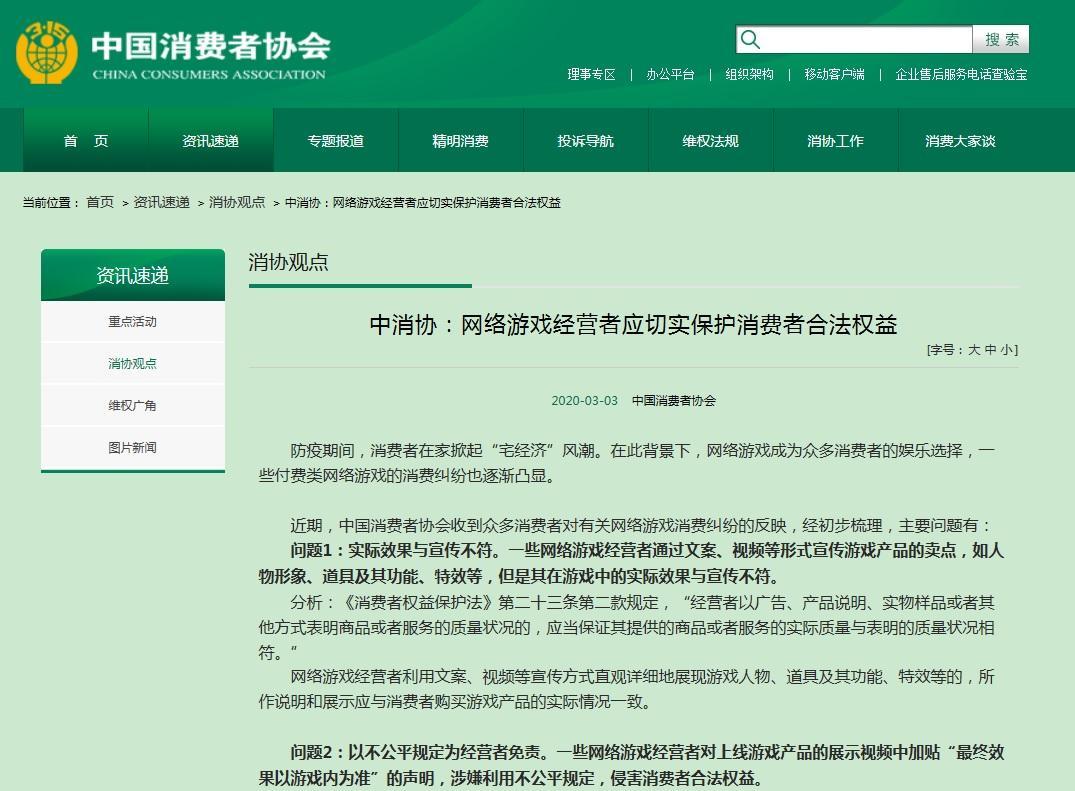
Task: Select 精明消费 navigation item
Action: (x=460, y=141)
